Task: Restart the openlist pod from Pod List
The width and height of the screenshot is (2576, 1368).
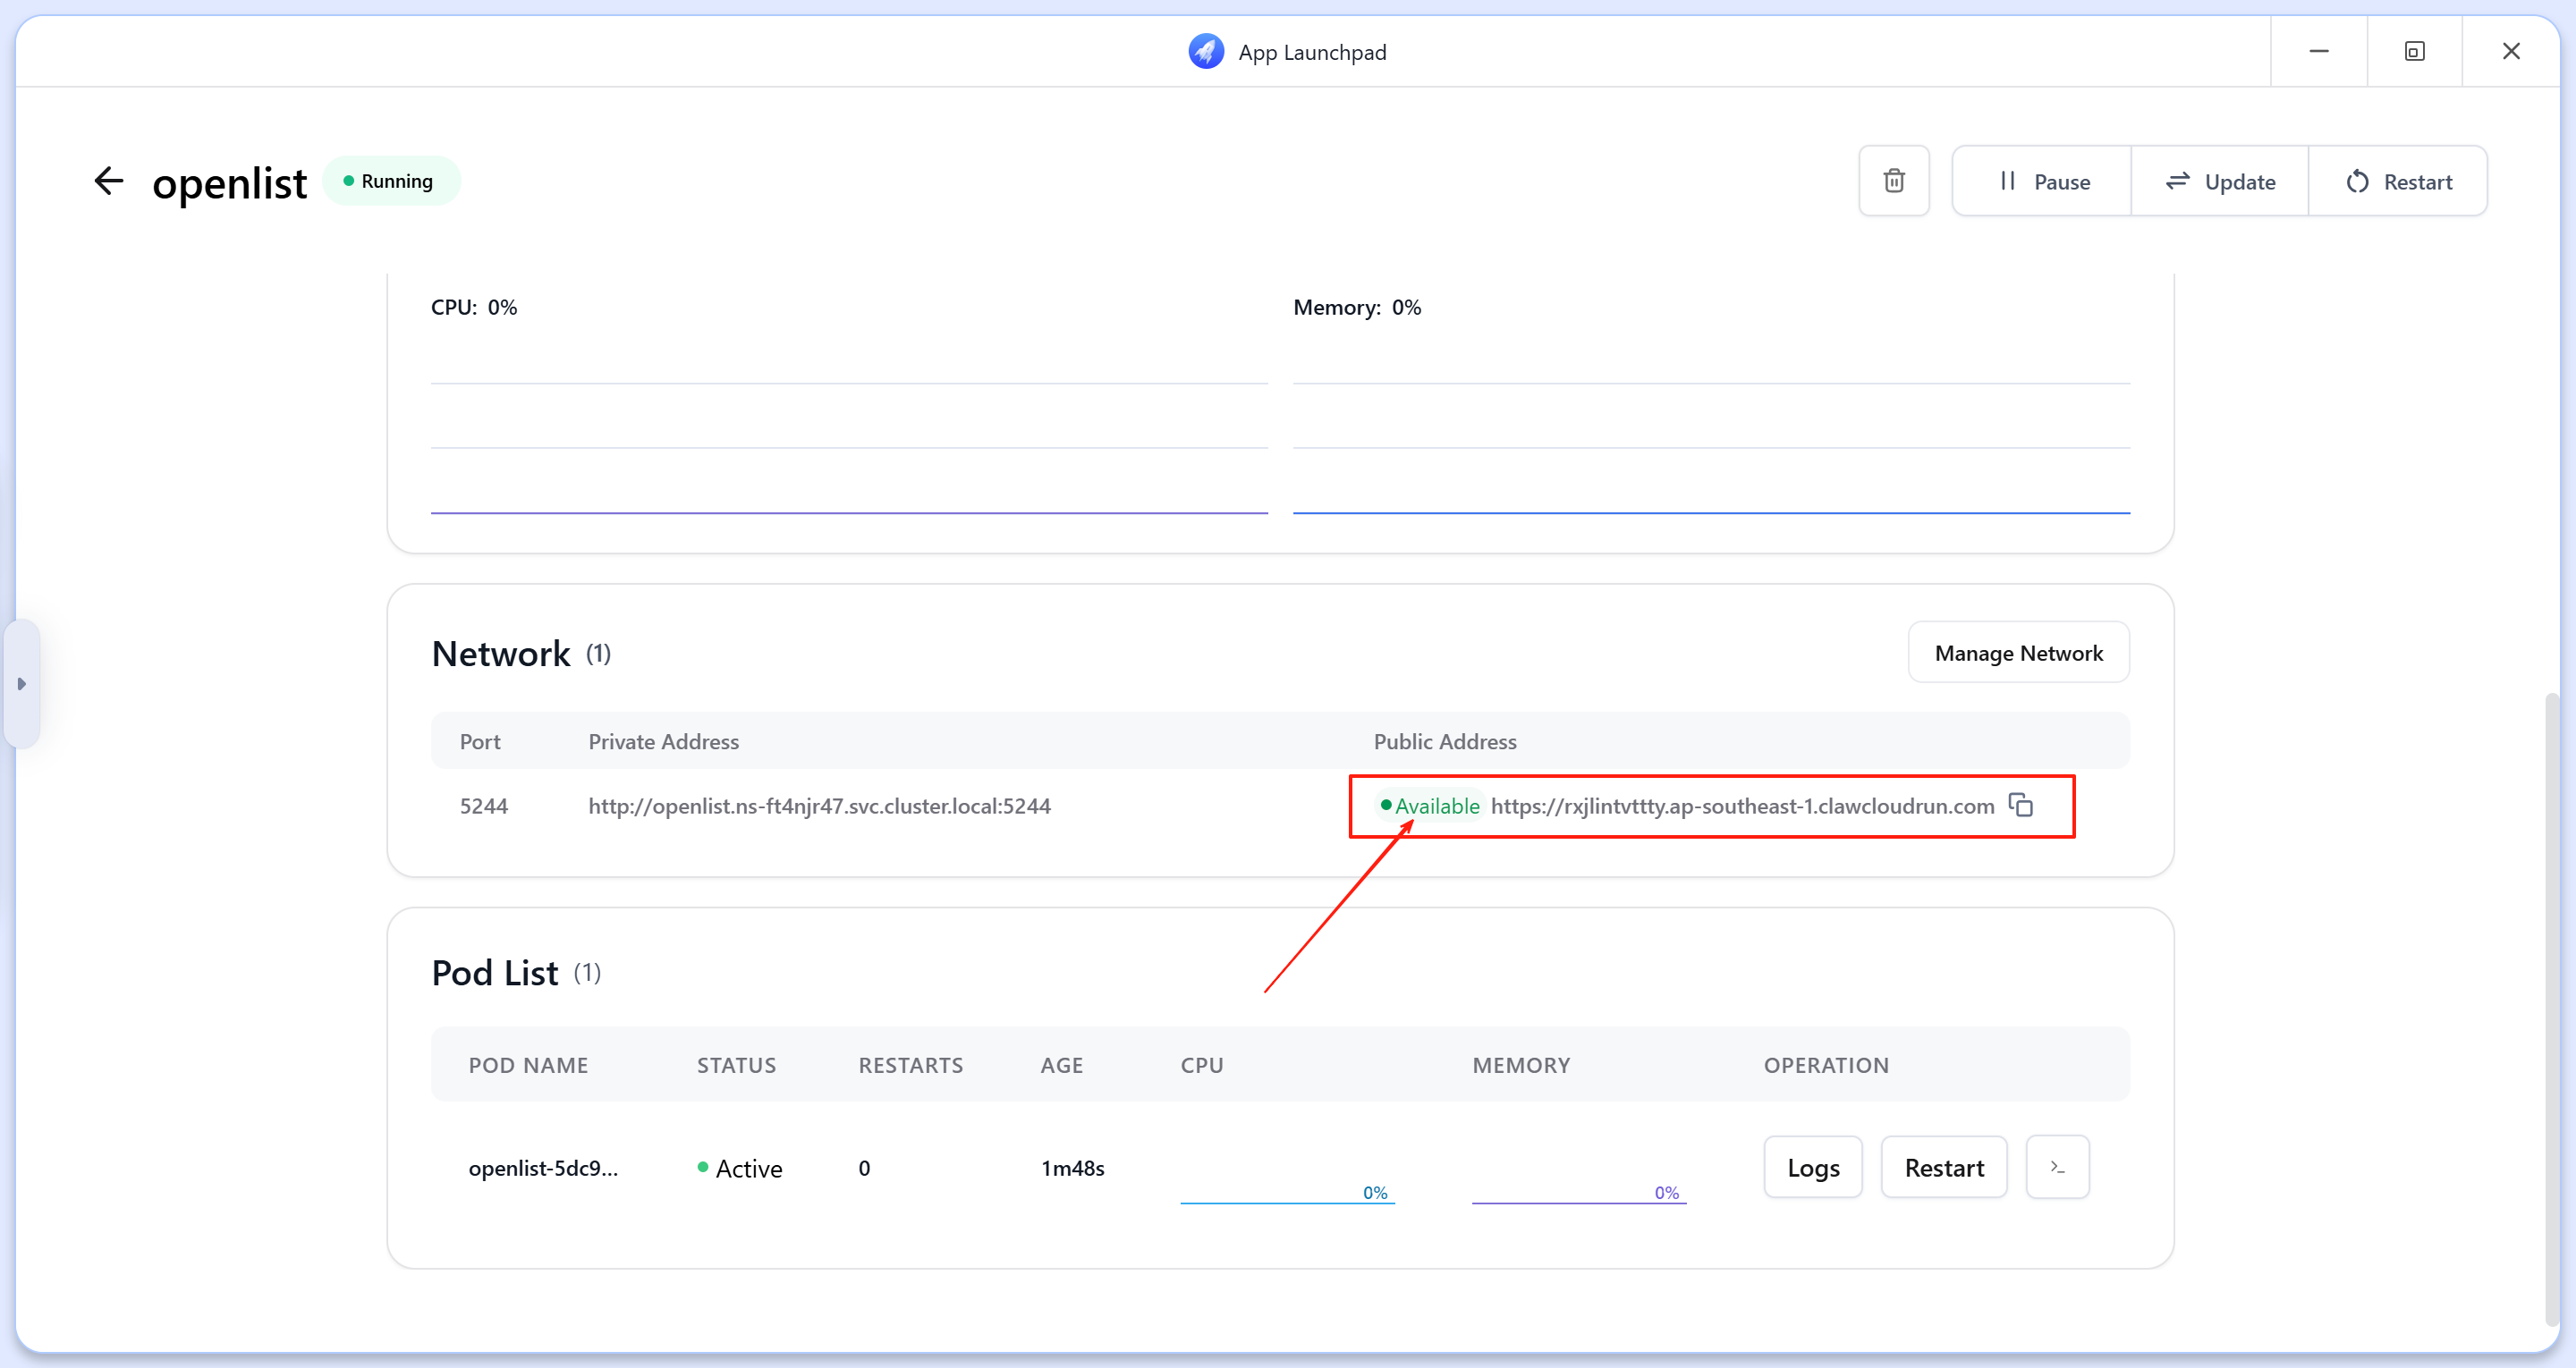Action: click(x=1943, y=1167)
